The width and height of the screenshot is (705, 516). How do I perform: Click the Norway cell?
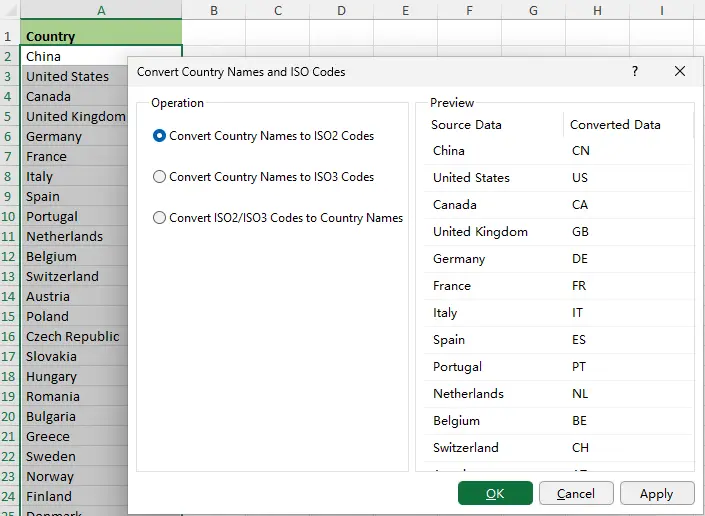click(74, 476)
